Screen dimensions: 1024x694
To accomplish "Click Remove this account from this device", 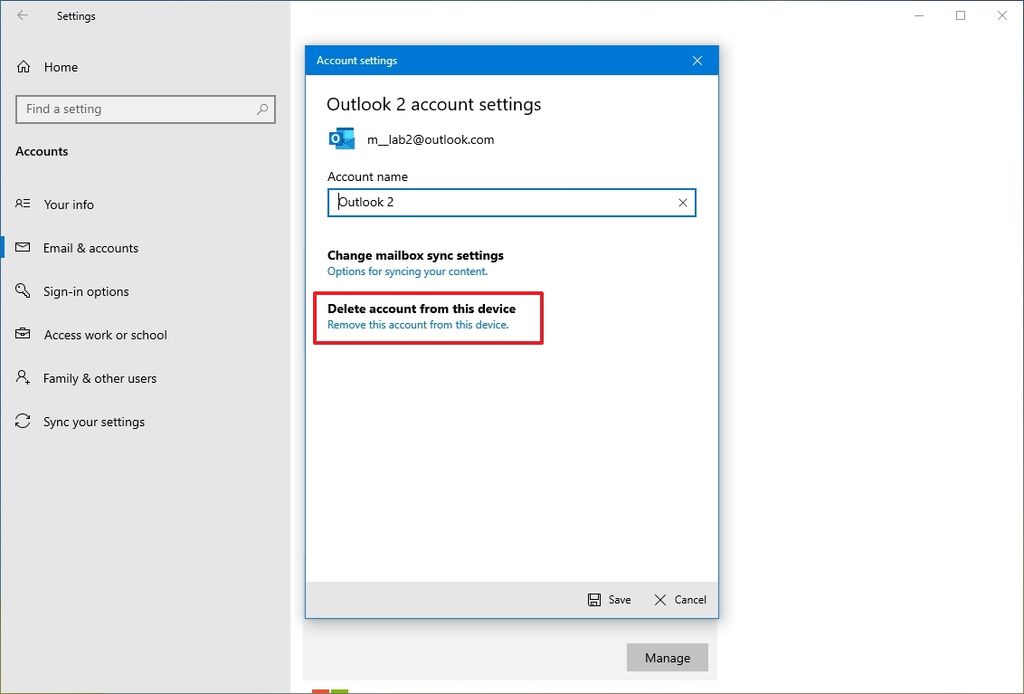I will pyautogui.click(x=418, y=324).
